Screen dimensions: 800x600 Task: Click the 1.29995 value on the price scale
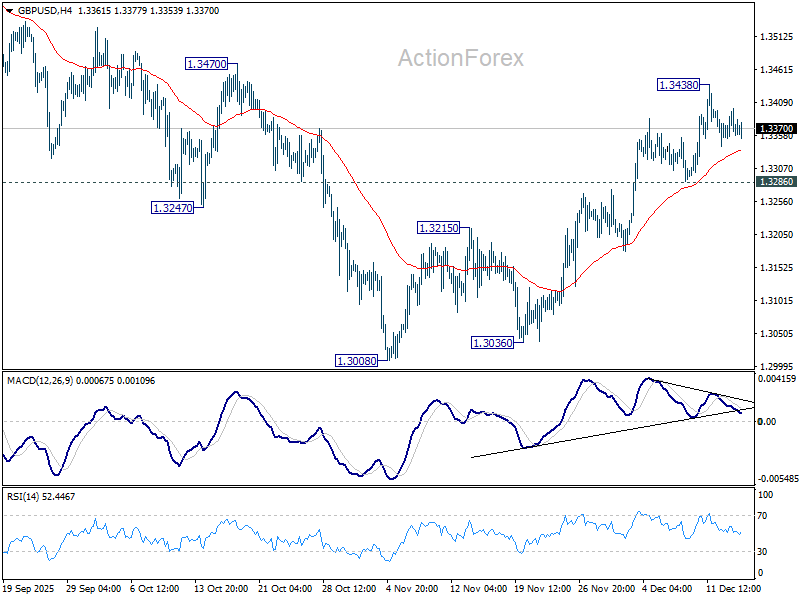(x=775, y=366)
